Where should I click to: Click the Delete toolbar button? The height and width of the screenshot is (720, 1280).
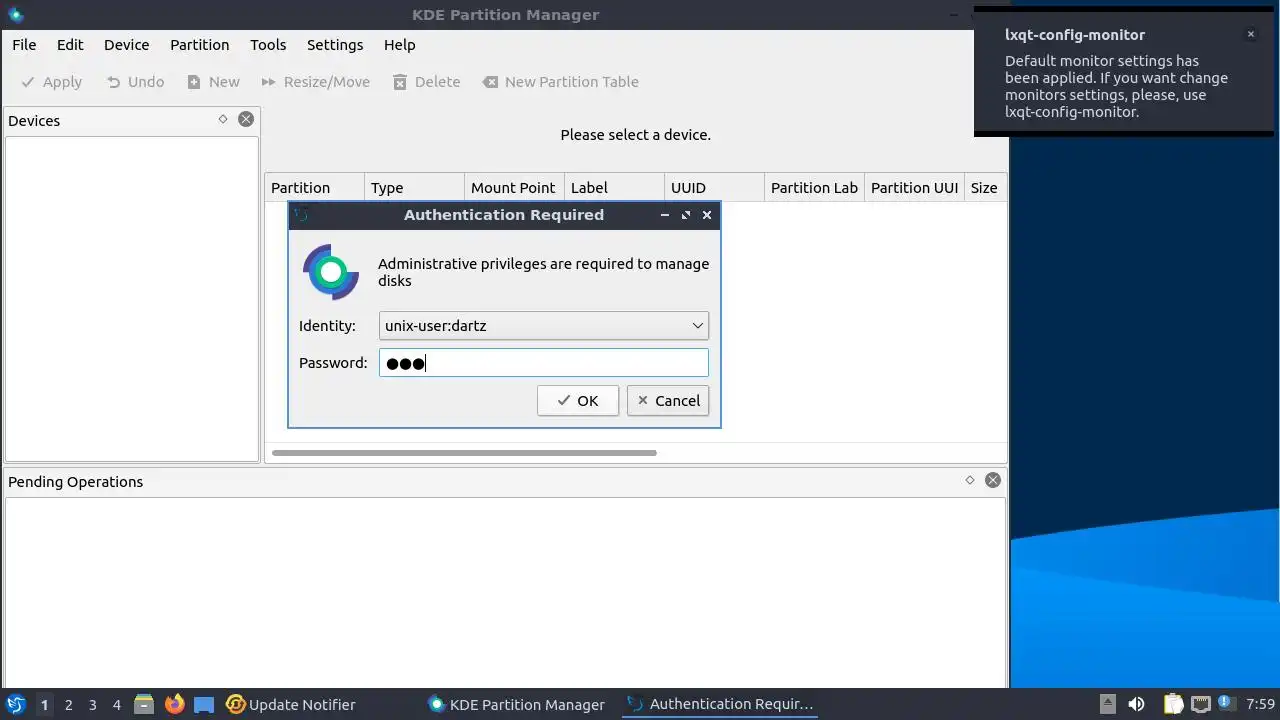427,82
